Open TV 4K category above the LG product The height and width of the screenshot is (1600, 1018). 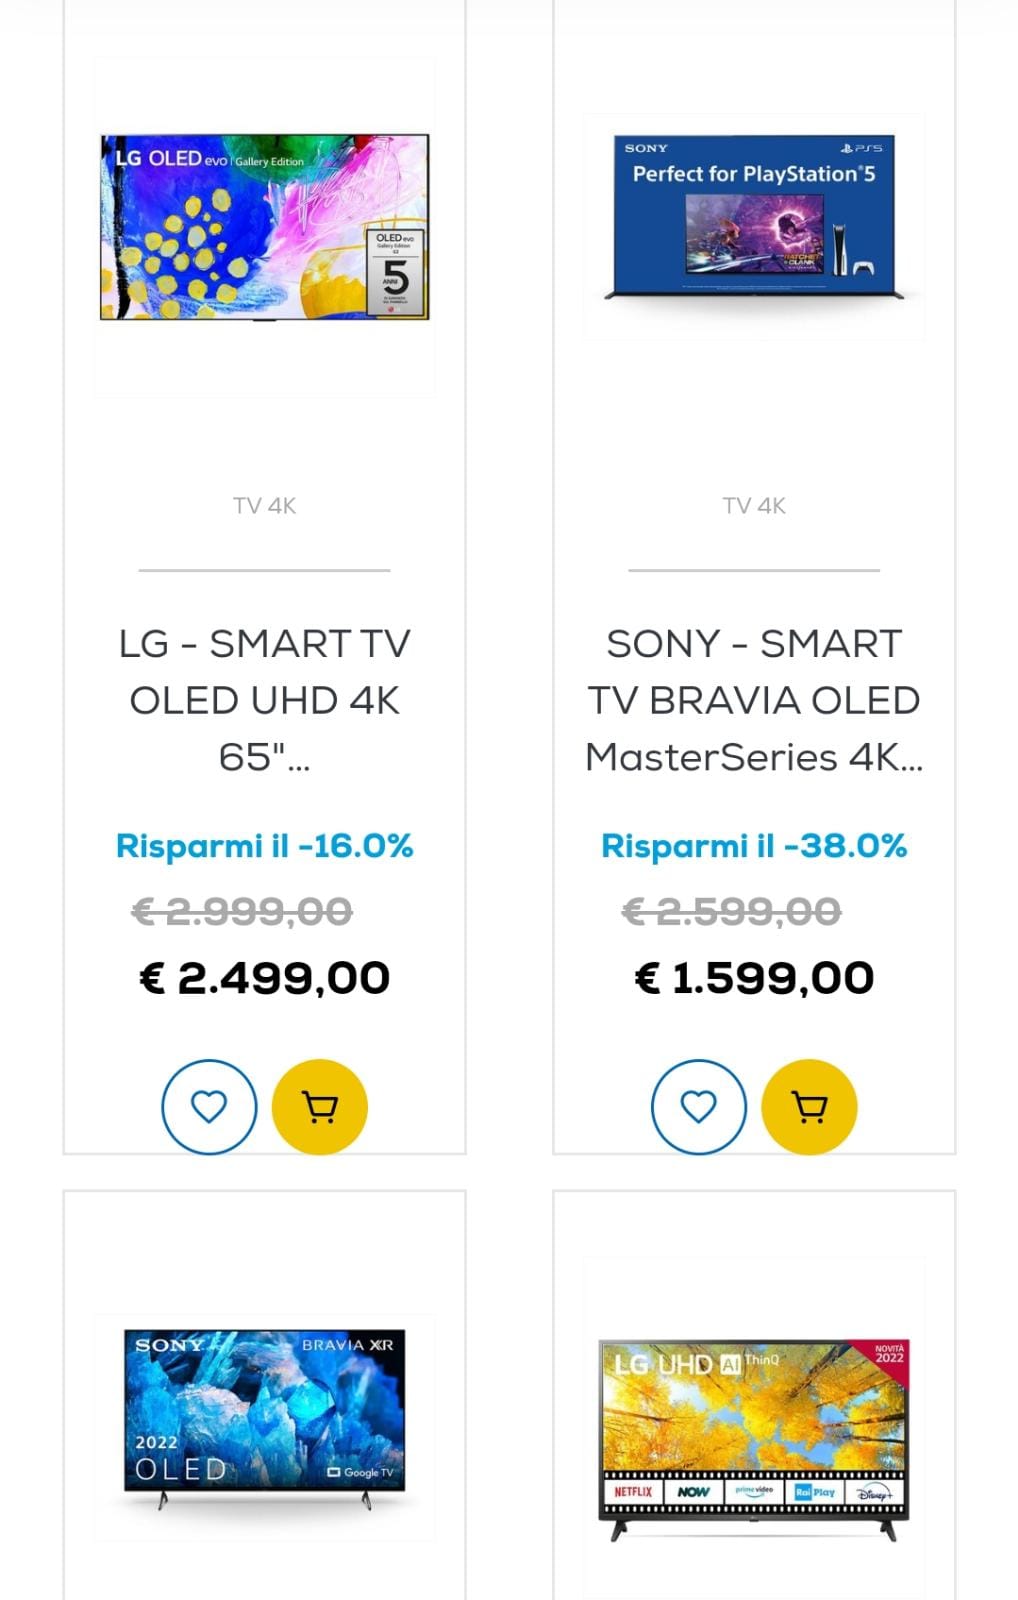click(x=264, y=506)
